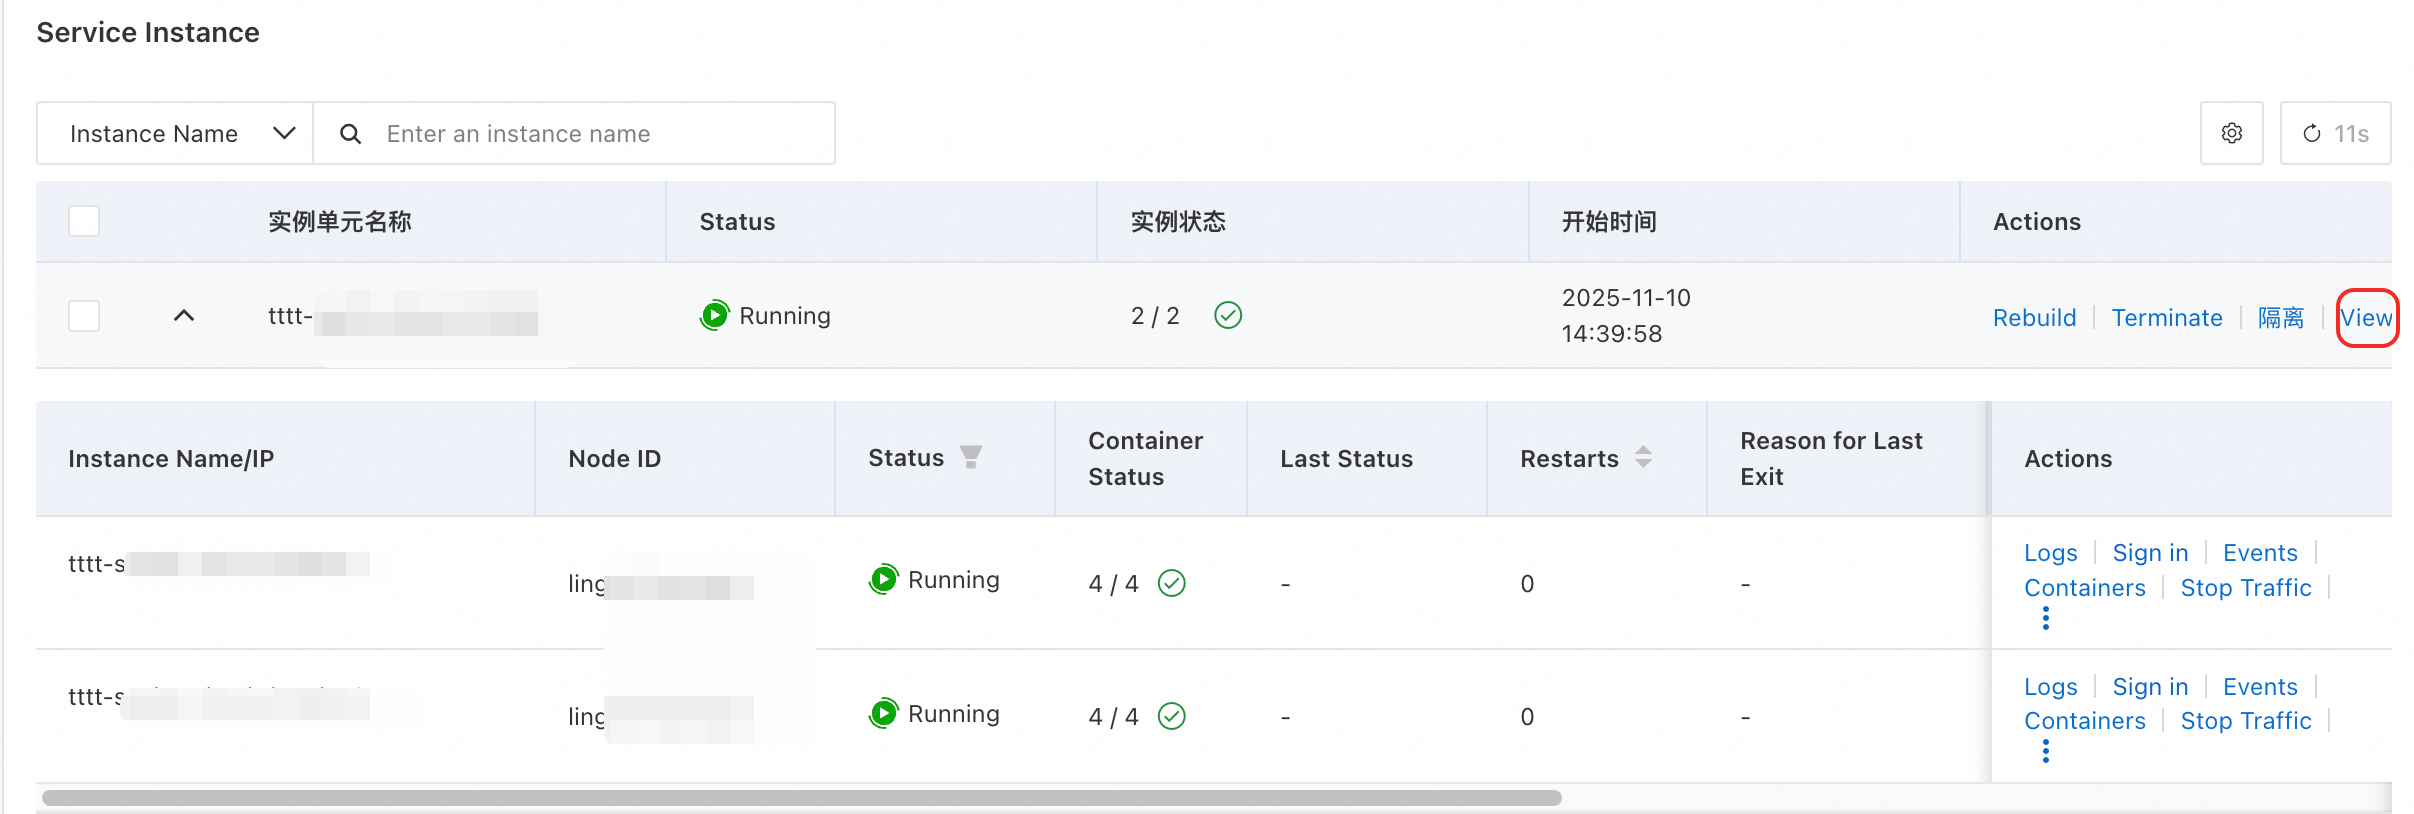Viewport: 2414px width, 814px height.
Task: Open Containers for the first instance
Action: (2084, 588)
